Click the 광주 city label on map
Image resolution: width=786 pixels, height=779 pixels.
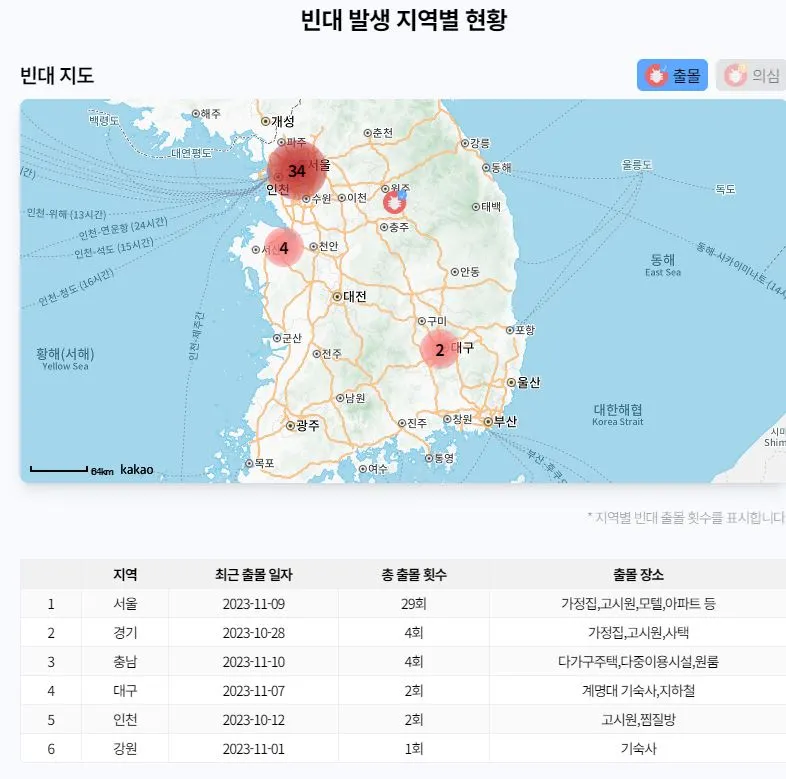pyautogui.click(x=307, y=426)
